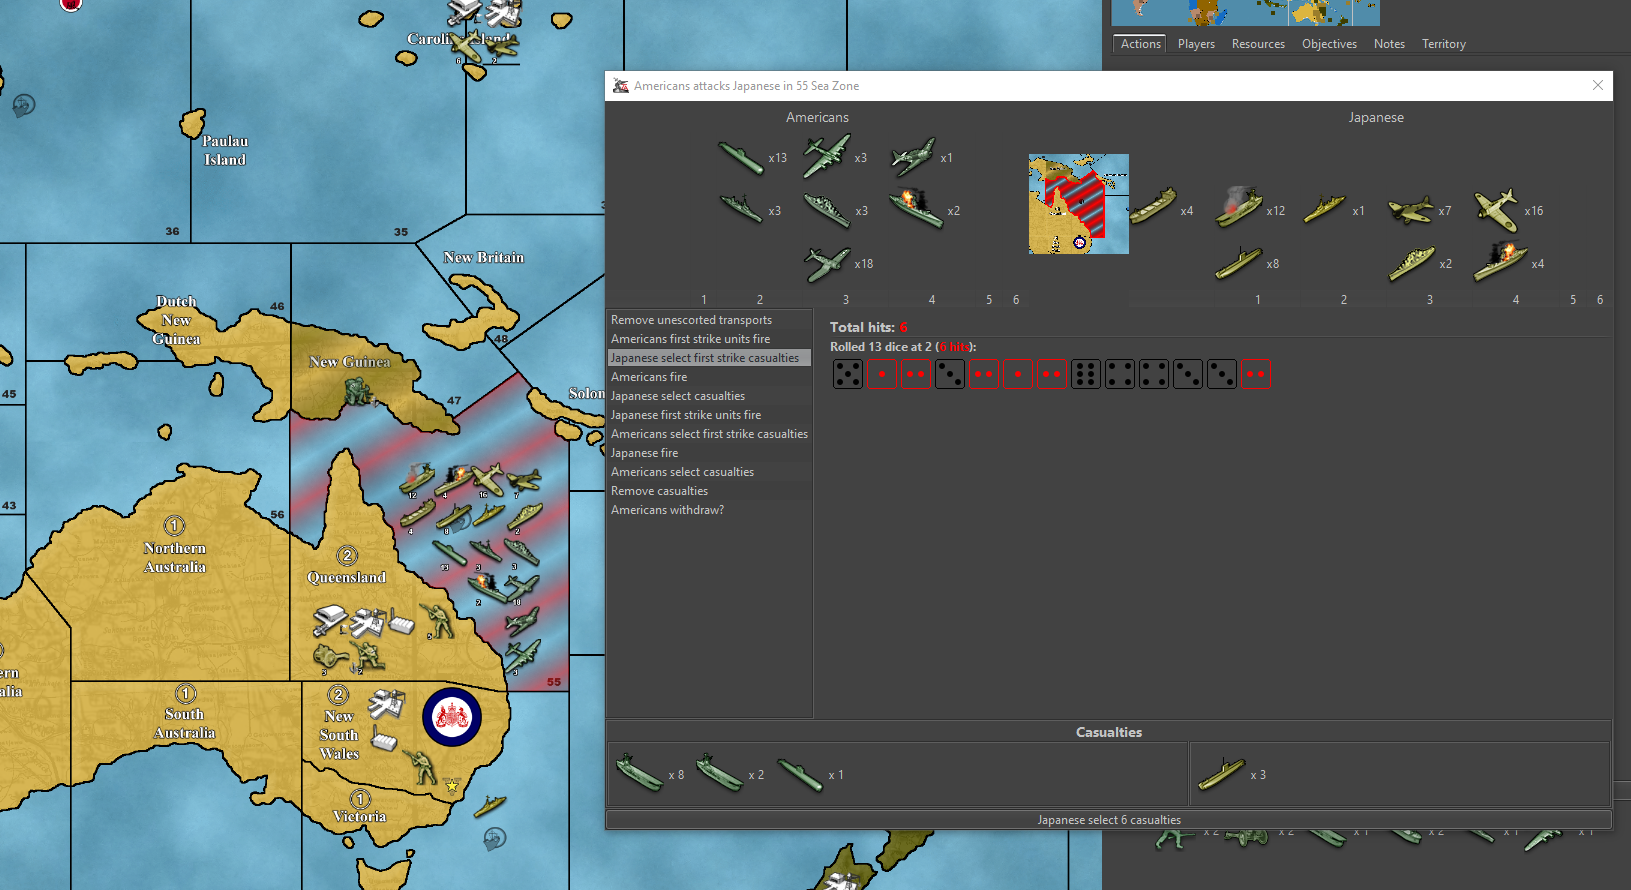This screenshot has width=1631, height=890.
Task: Click the New Britain territory label
Action: pos(484,258)
